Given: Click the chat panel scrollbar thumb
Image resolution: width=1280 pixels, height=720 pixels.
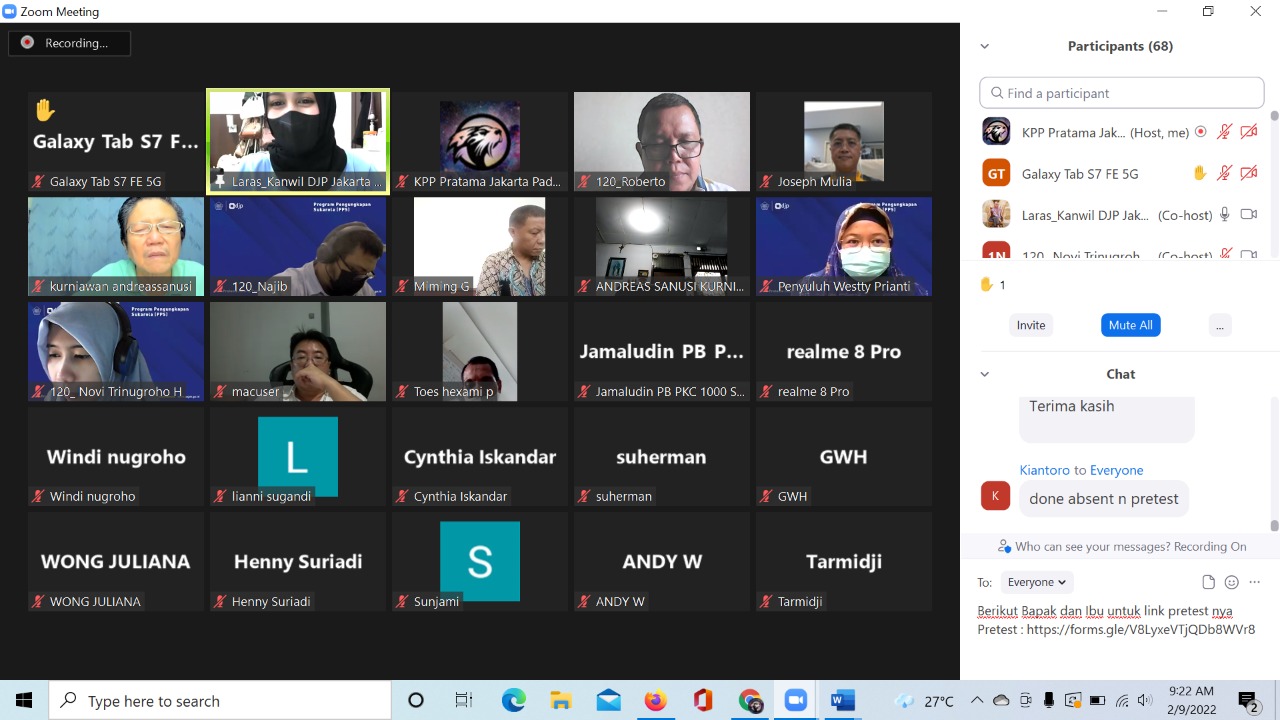Looking at the screenshot, I should pos(1274,525).
